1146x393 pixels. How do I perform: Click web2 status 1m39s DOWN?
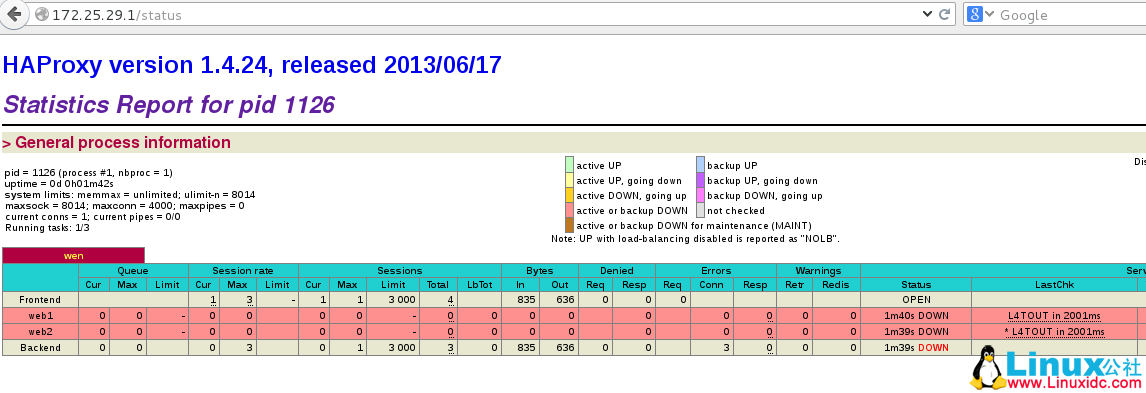click(916, 332)
